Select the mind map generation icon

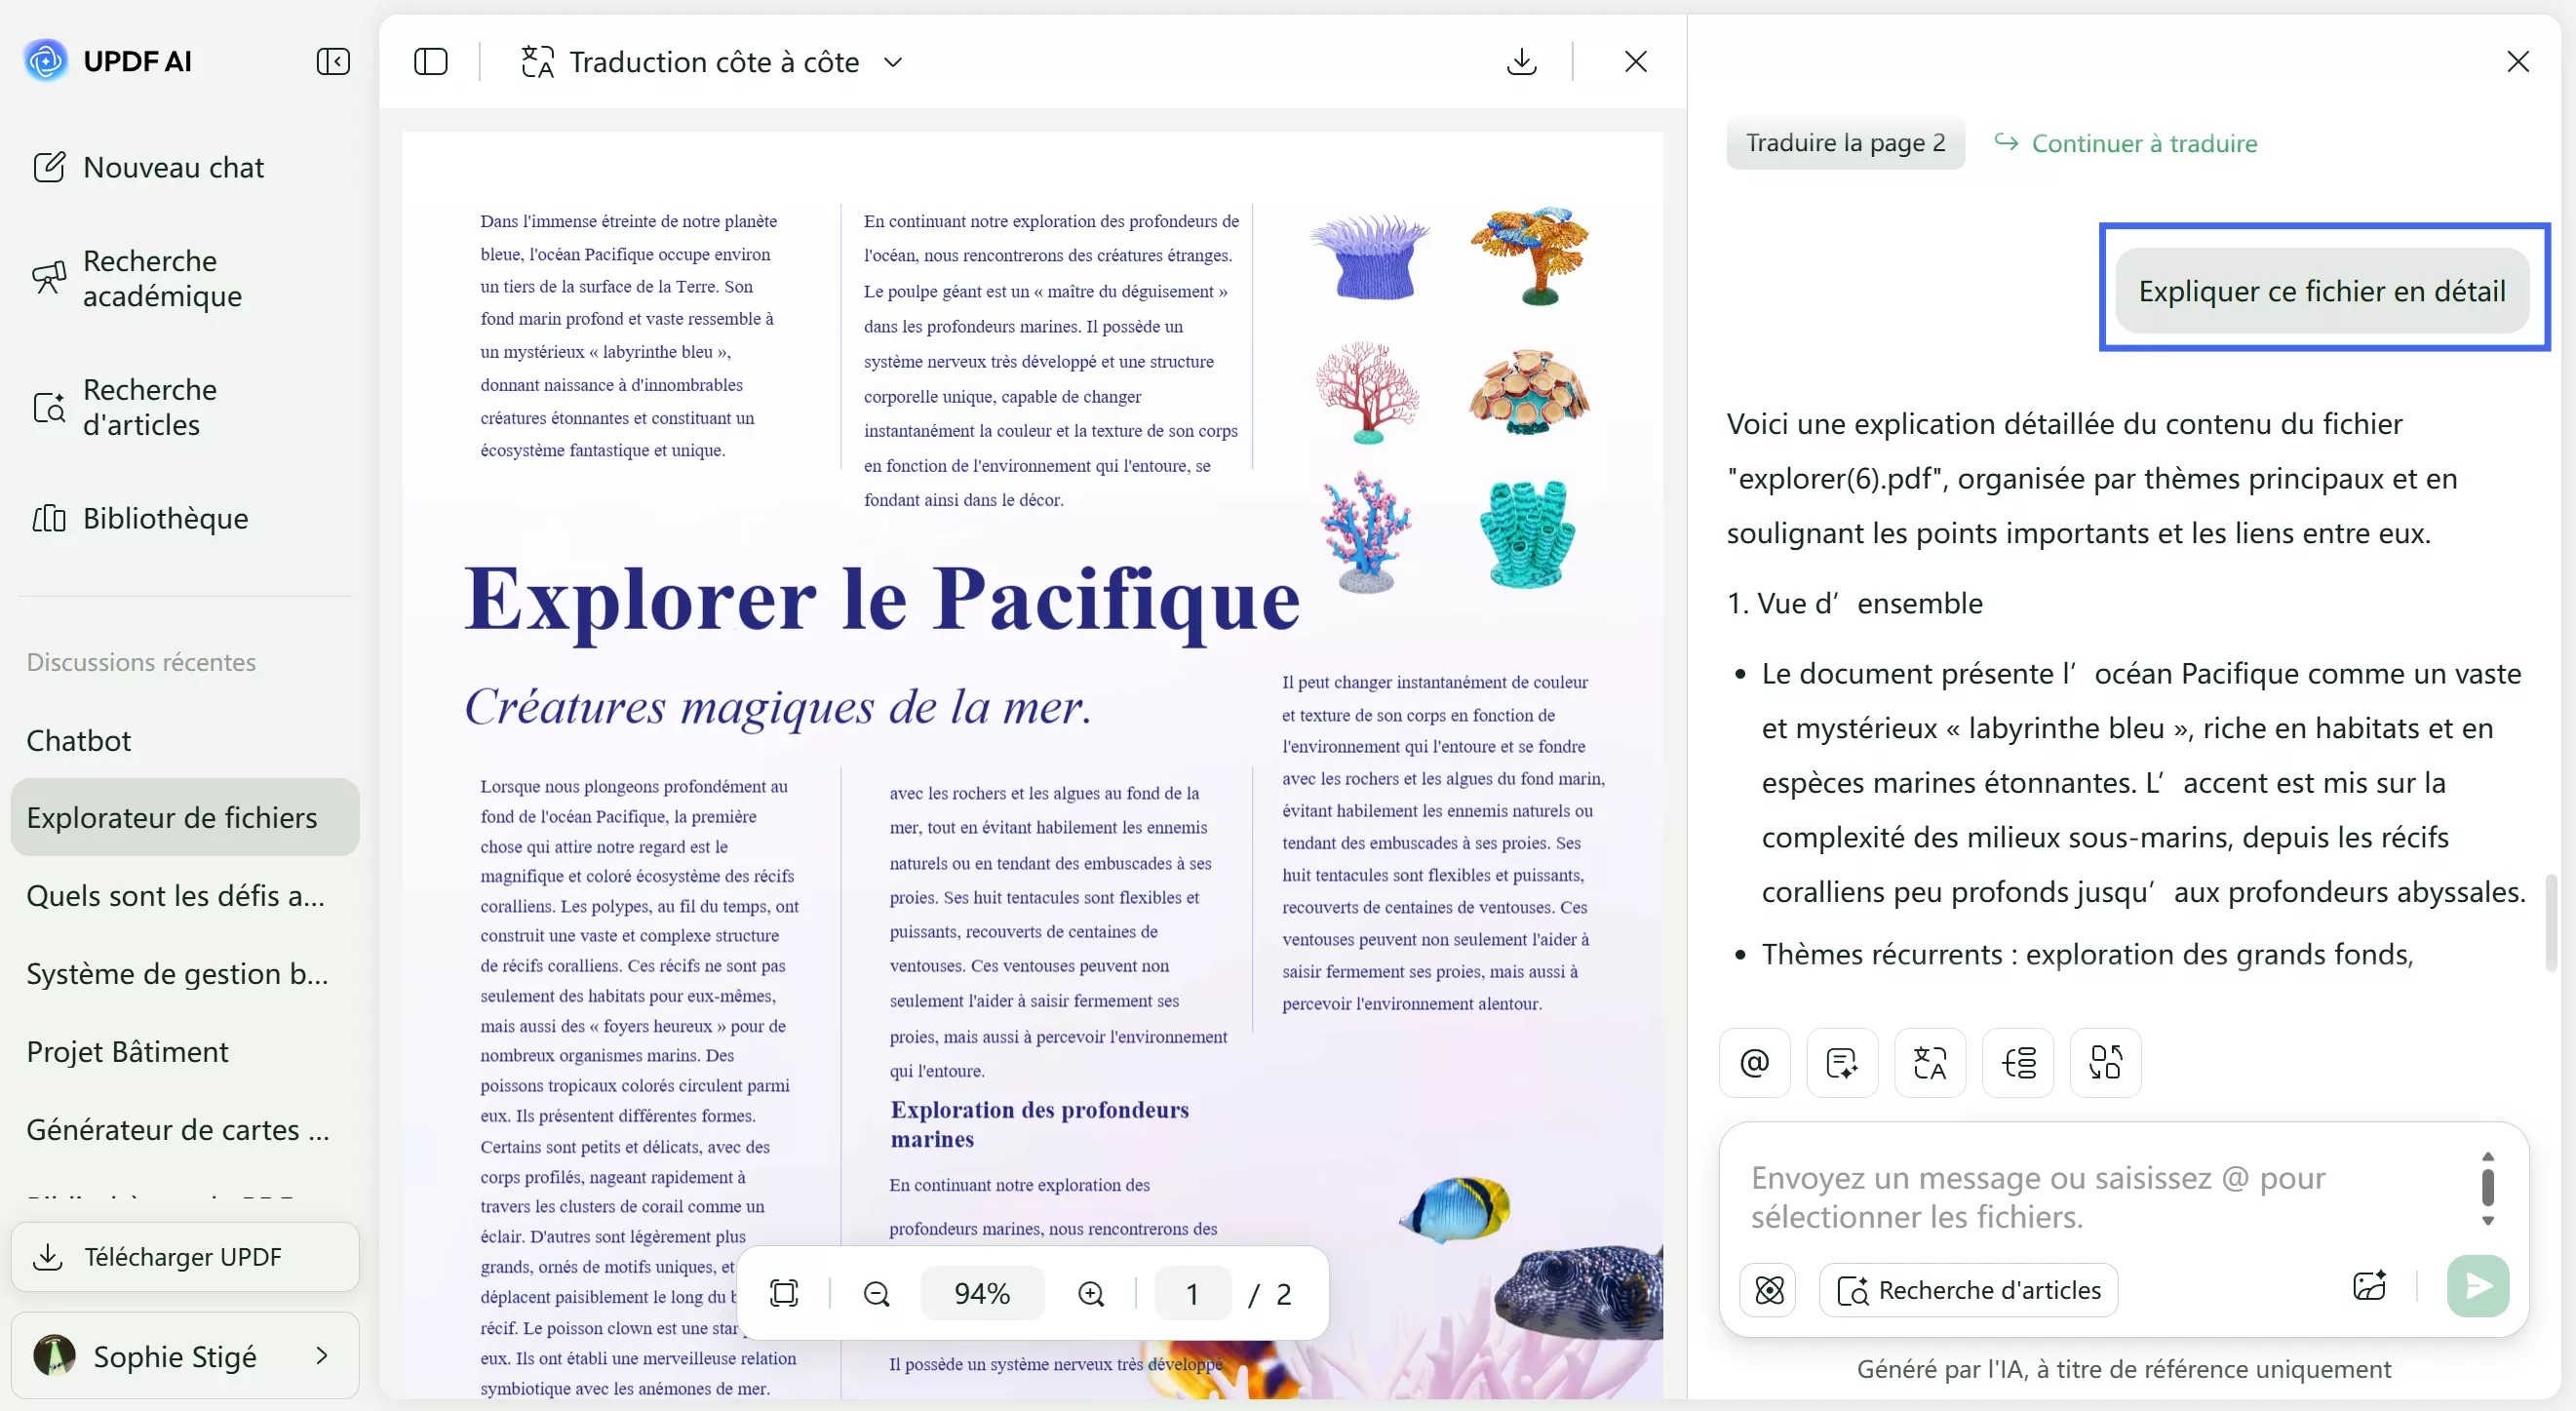pos(2017,1062)
